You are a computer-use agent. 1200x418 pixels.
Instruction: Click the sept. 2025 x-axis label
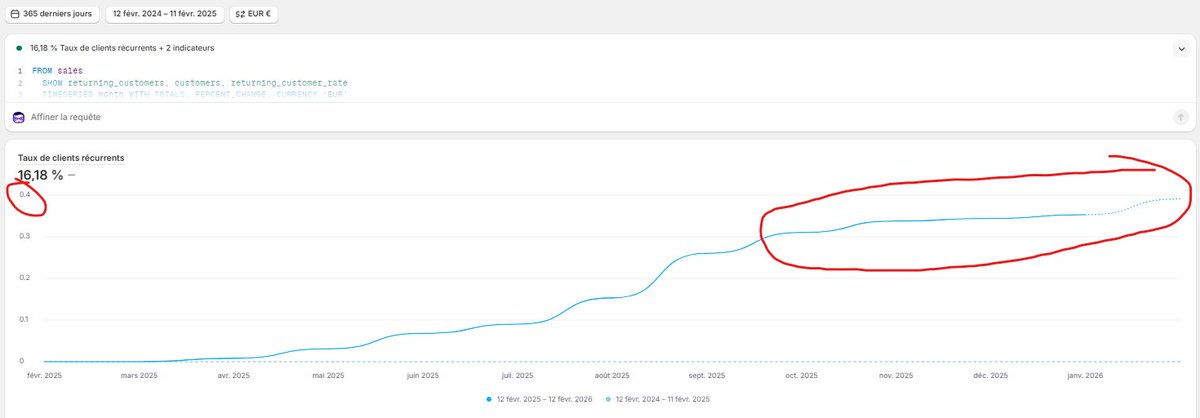pyautogui.click(x=706, y=376)
